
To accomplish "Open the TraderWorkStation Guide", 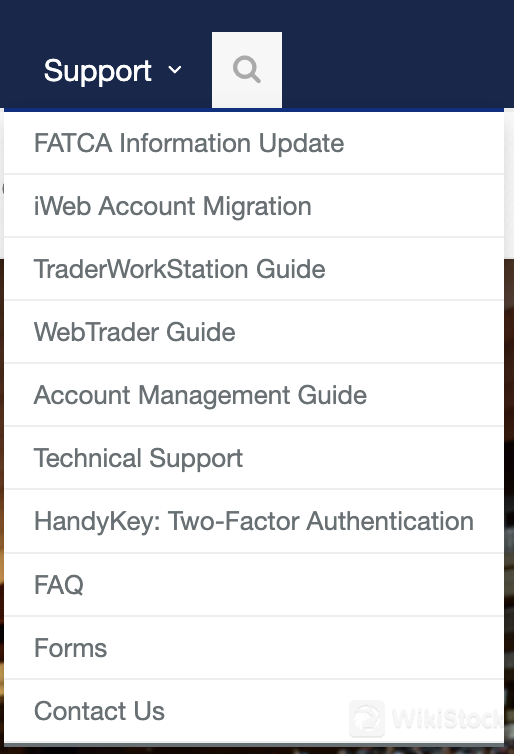I will 254,269.
